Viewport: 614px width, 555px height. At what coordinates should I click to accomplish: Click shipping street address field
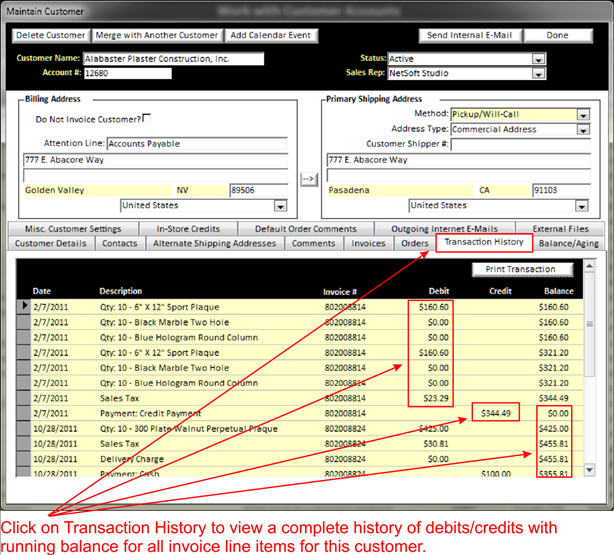coord(459,160)
